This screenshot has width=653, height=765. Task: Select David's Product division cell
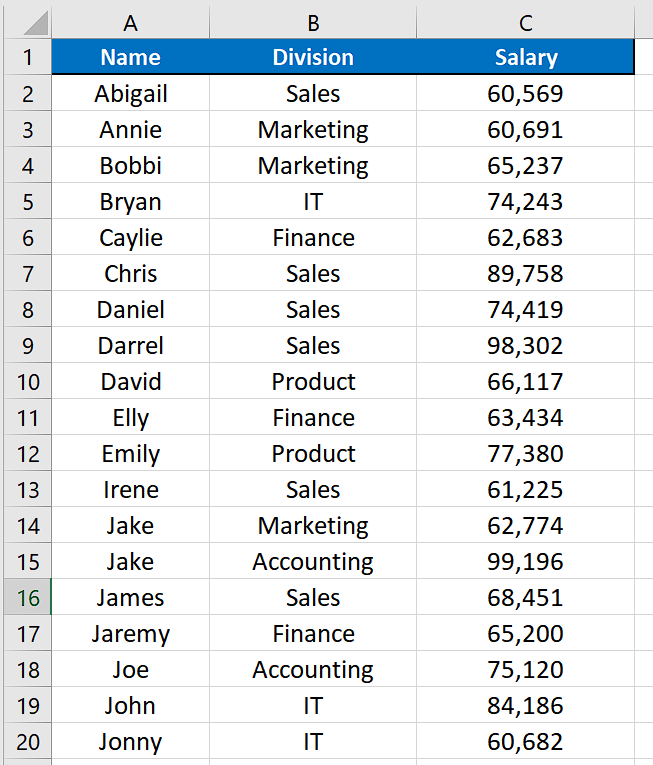(x=313, y=381)
